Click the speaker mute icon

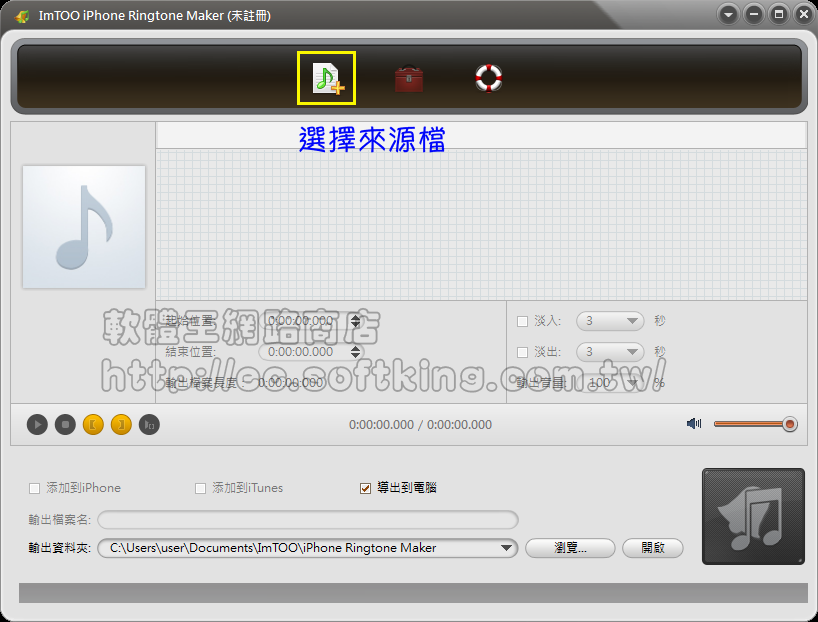click(694, 424)
